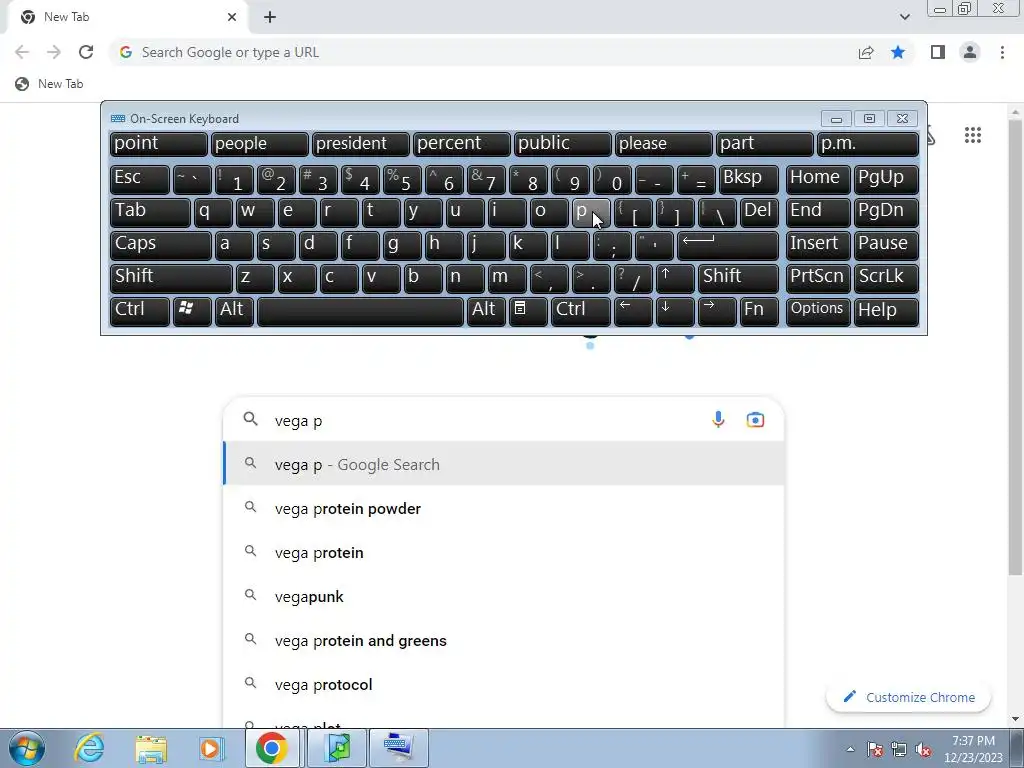
Task: Select suggestion vega protein powder
Action: [x=504, y=509]
